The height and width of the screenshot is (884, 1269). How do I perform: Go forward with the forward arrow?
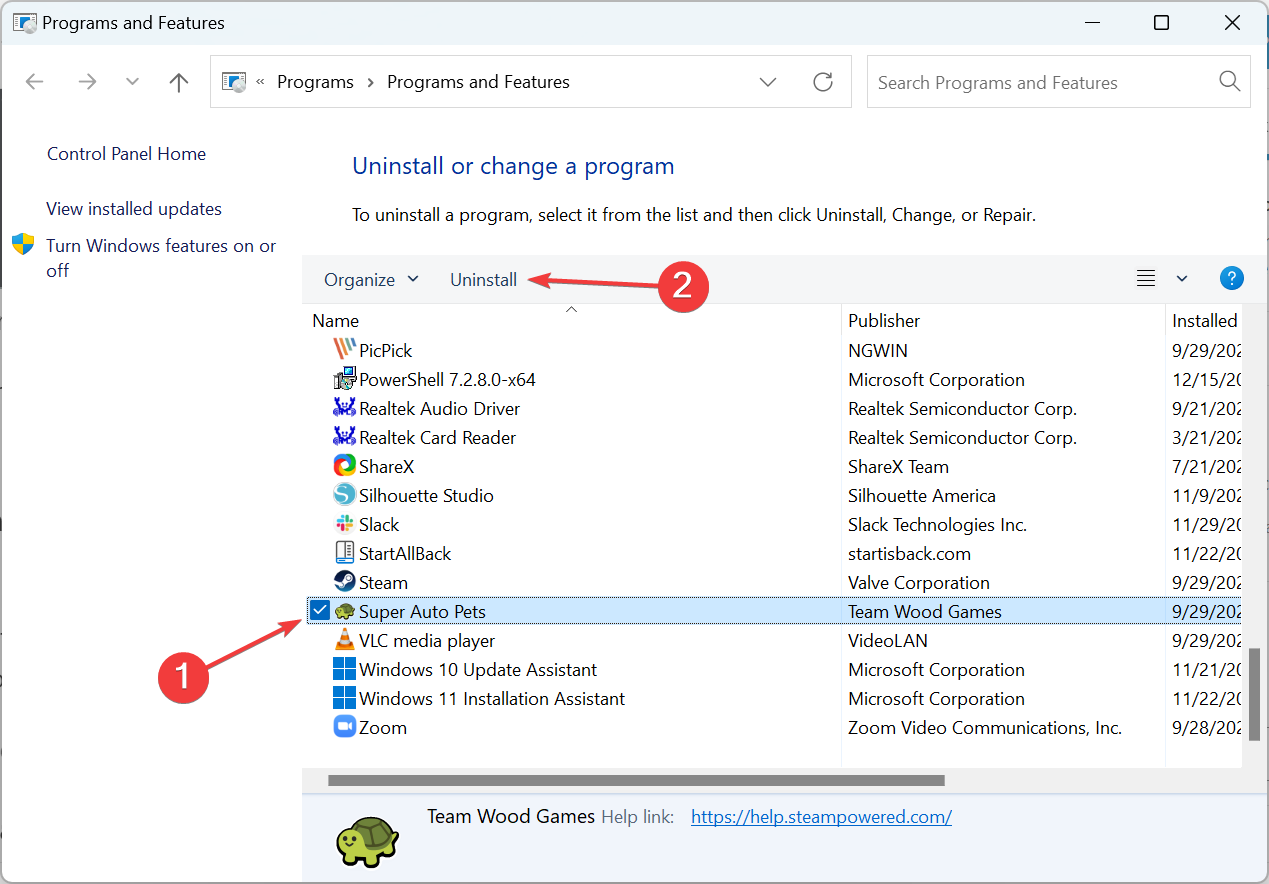[87, 82]
